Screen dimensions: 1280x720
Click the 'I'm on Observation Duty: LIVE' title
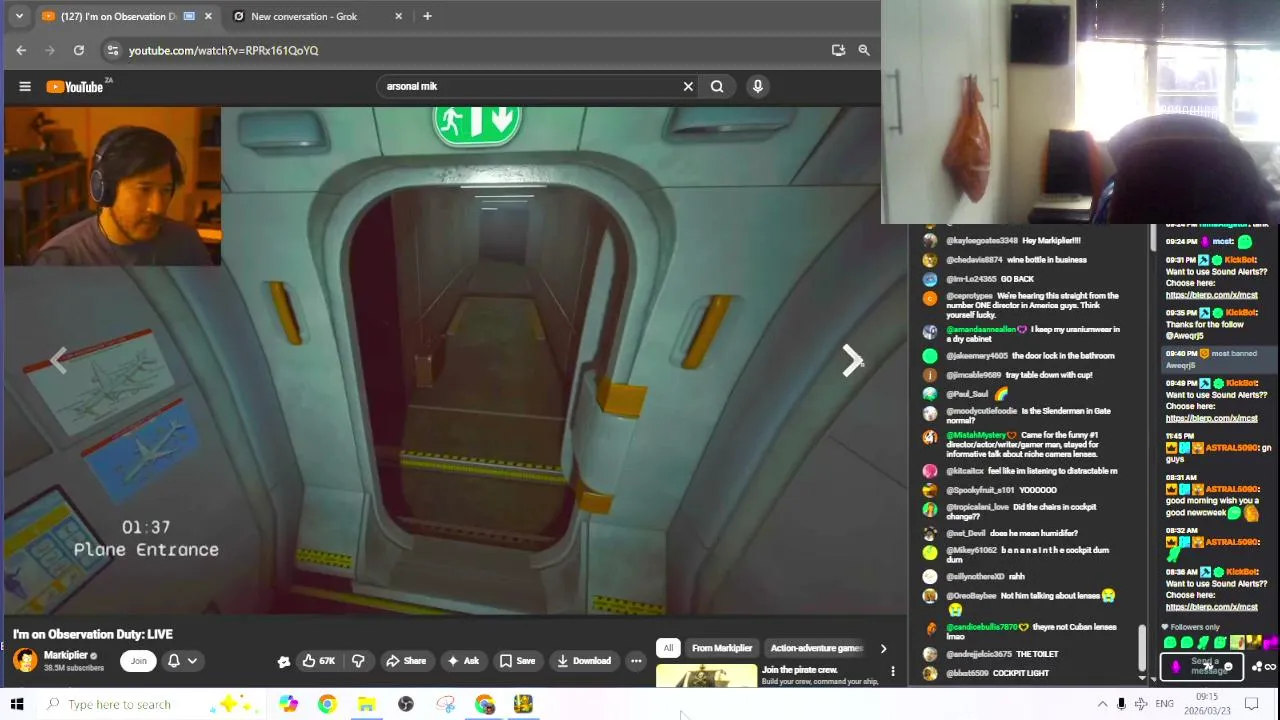[x=93, y=634]
